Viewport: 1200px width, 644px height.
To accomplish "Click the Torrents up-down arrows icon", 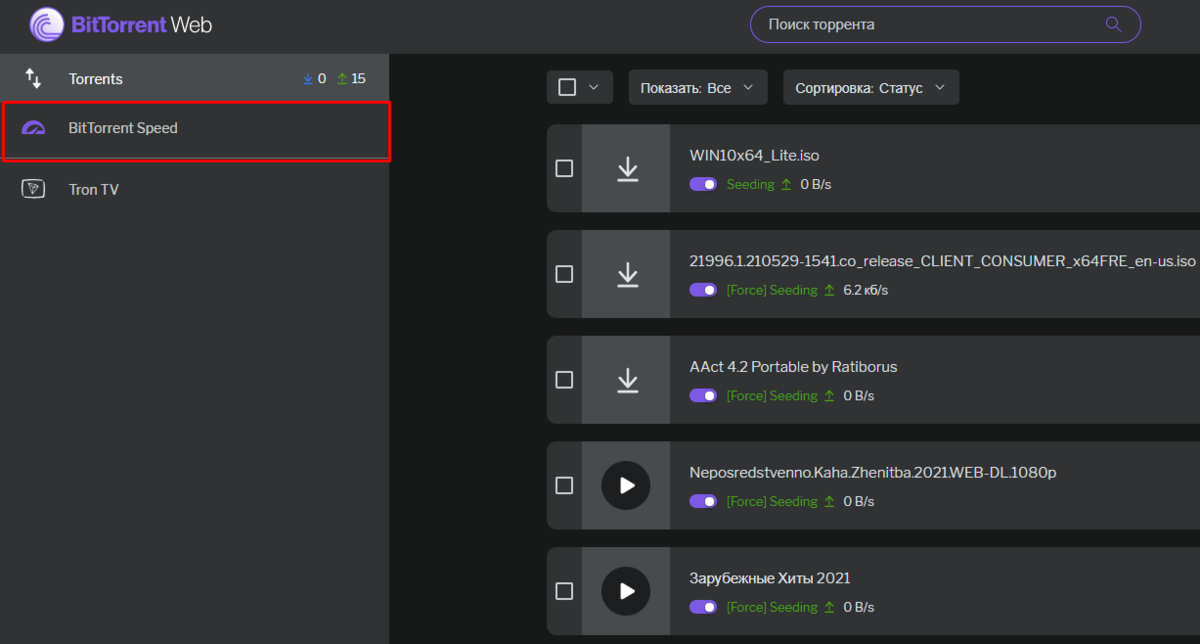I will 33,78.
